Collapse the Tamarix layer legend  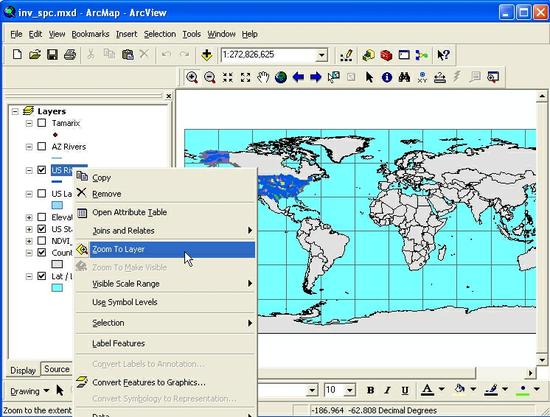click(x=29, y=123)
